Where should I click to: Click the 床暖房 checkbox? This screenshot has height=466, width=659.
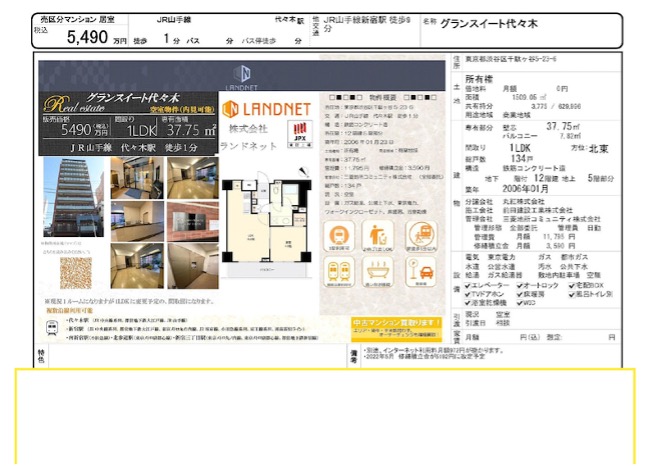[520, 294]
